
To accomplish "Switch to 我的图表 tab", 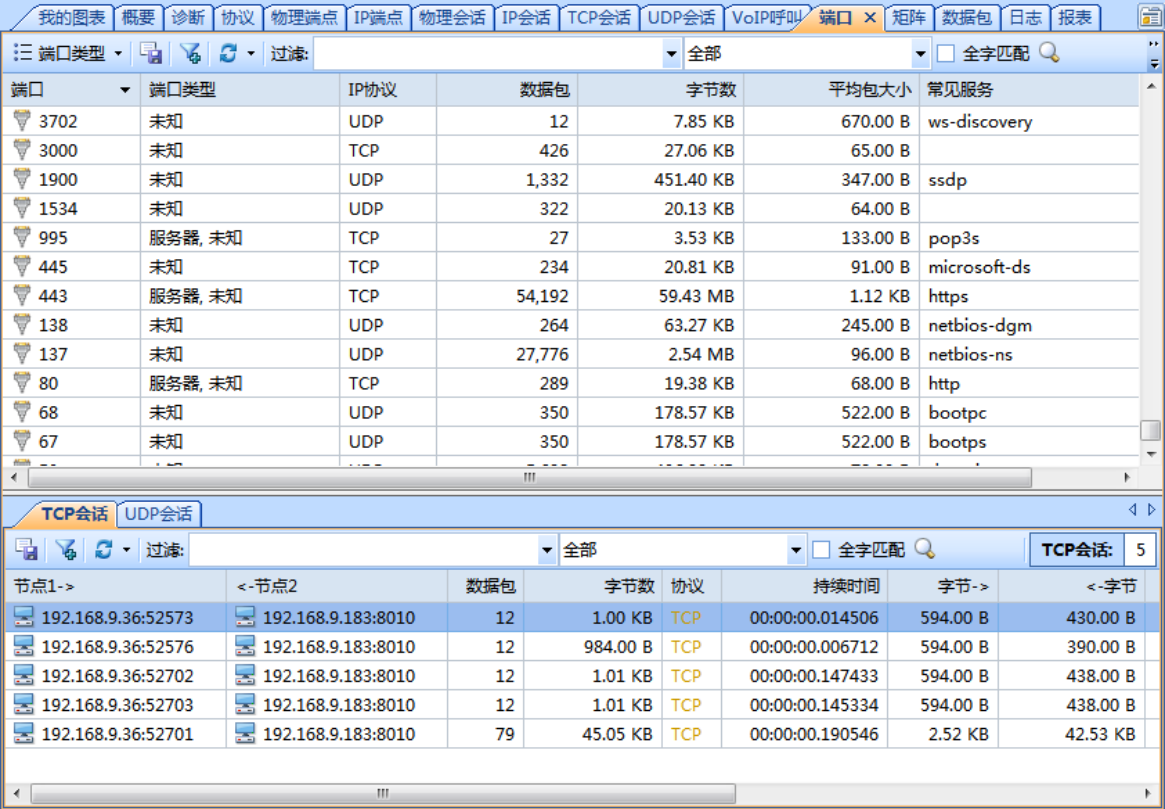I will [x=73, y=17].
